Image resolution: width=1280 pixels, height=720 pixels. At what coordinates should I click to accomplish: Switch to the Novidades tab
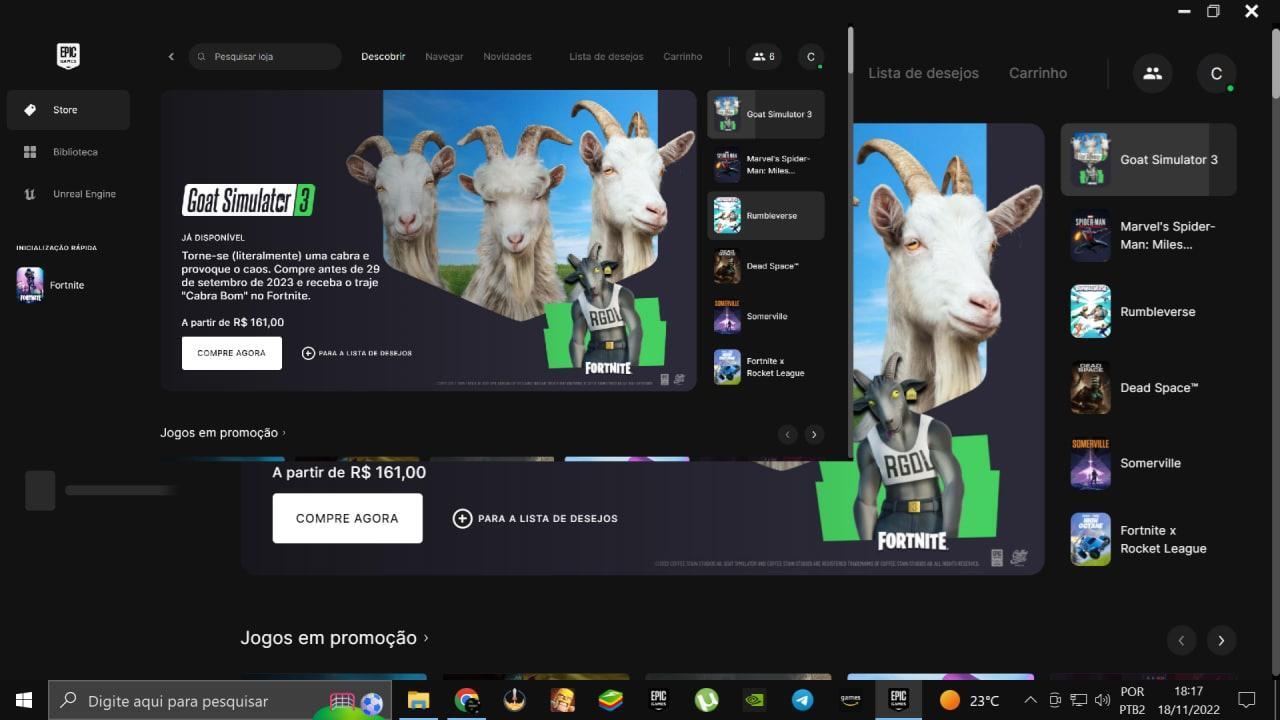click(507, 57)
